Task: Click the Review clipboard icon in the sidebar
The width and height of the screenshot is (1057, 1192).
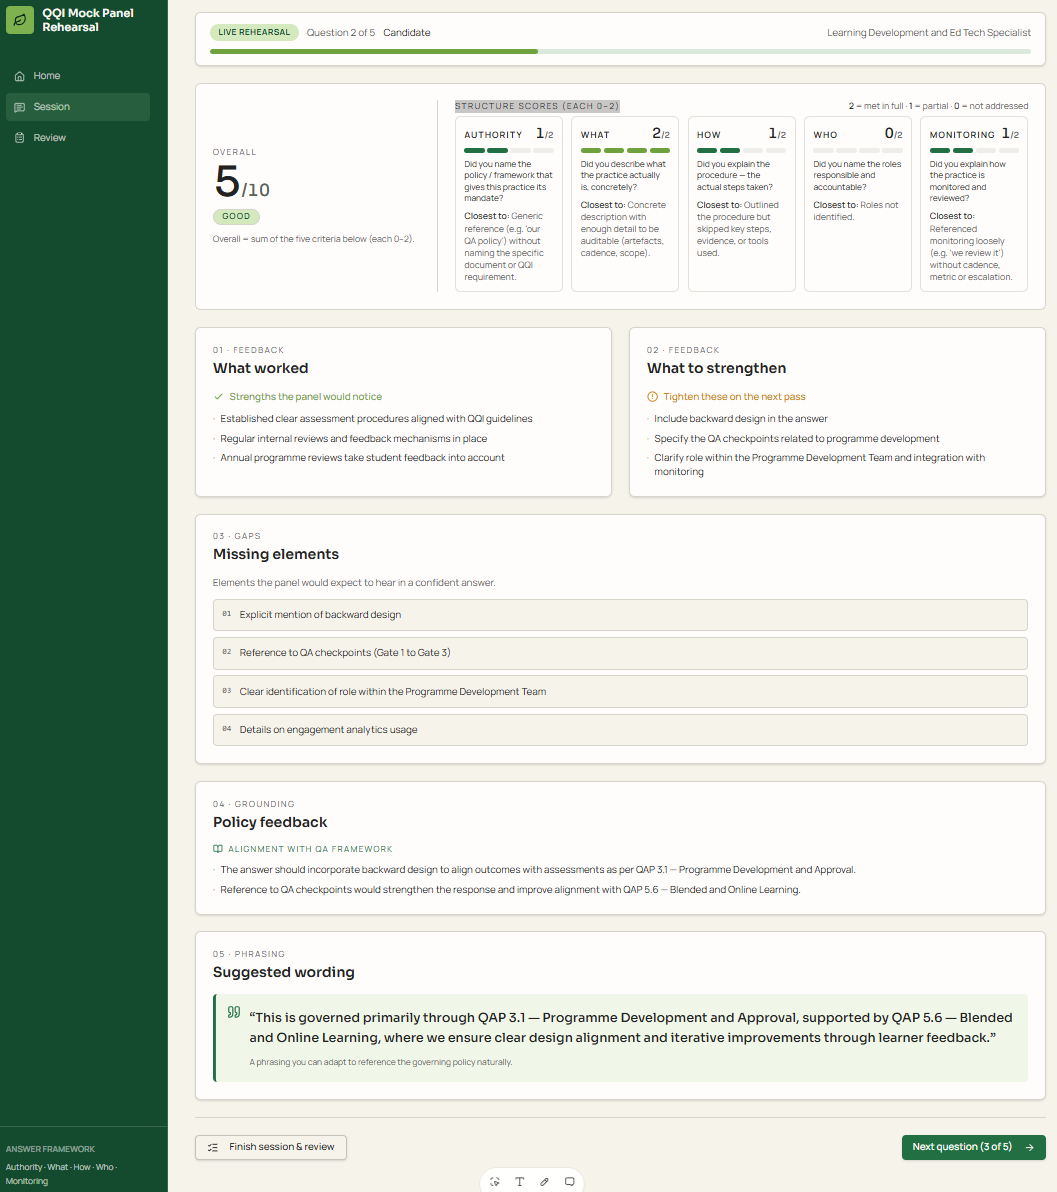Action: point(20,138)
